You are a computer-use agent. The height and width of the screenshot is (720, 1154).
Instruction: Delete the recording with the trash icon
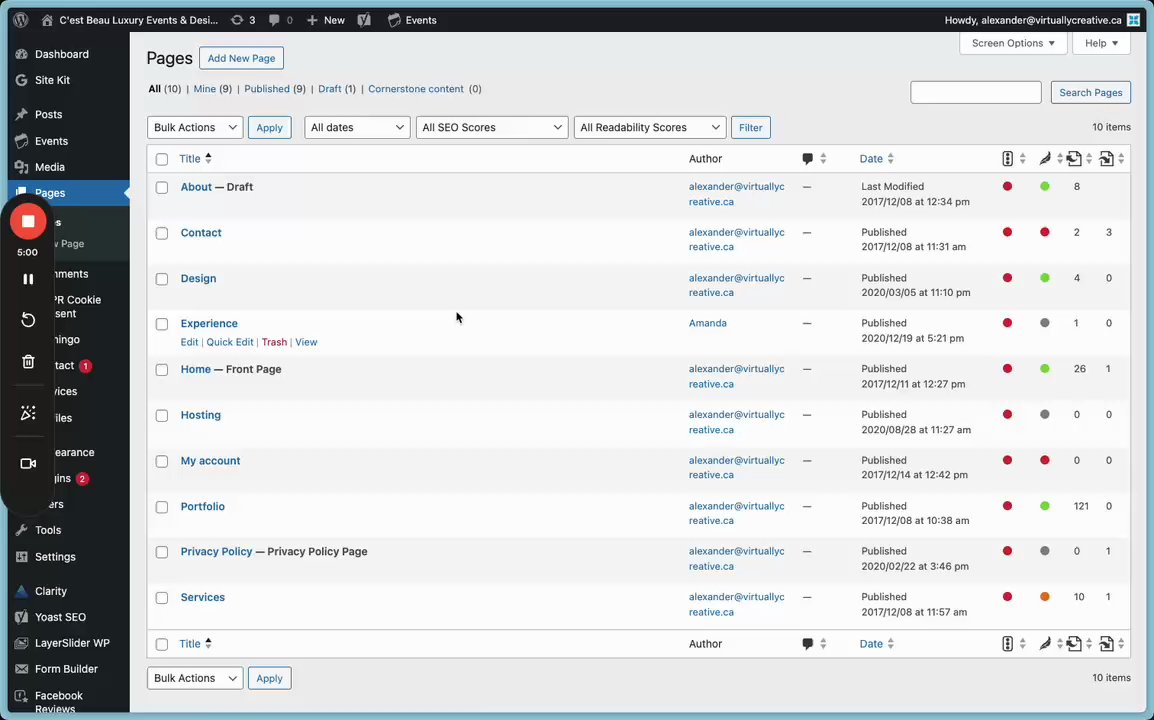(28, 361)
